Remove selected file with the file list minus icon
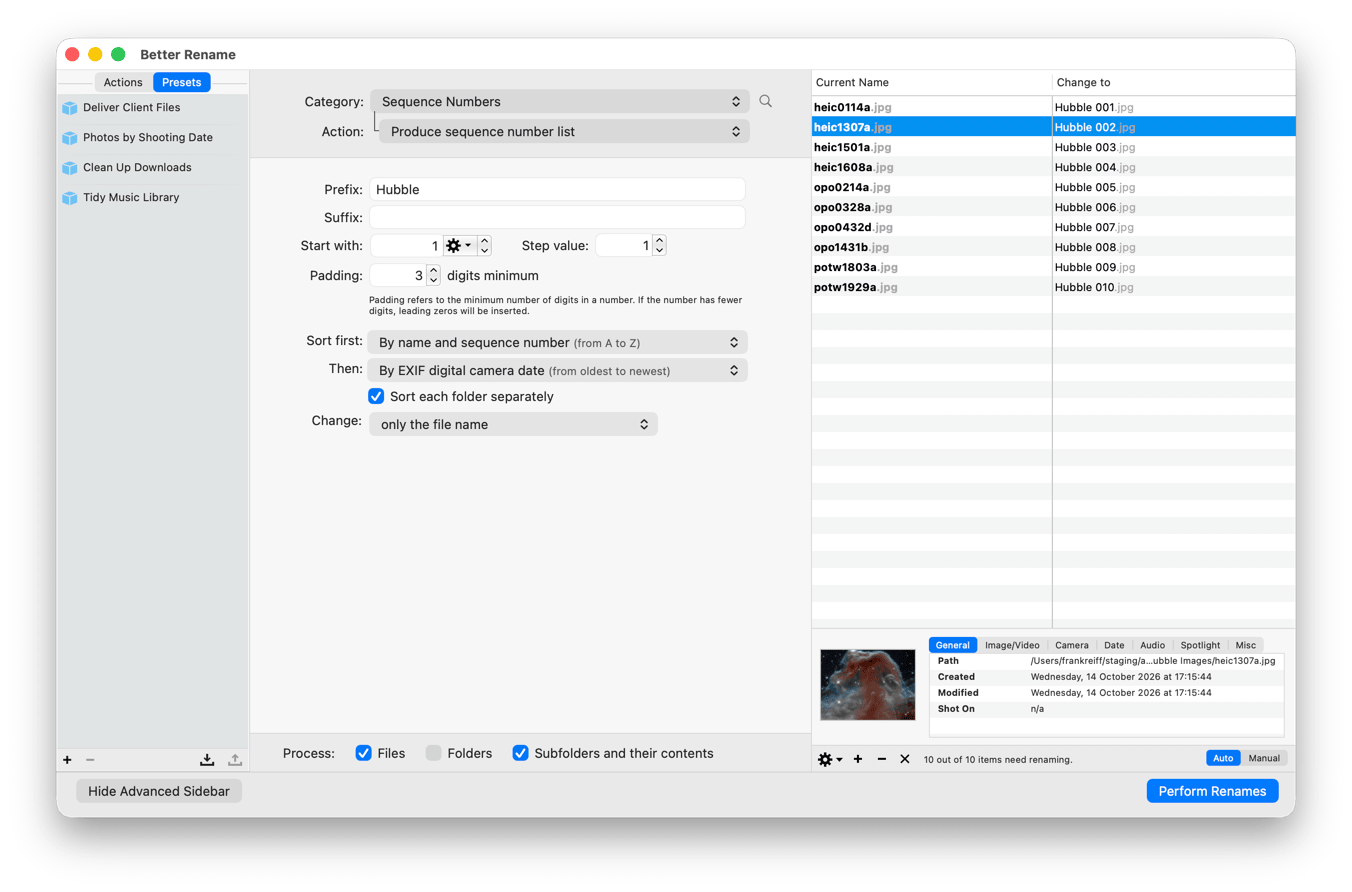This screenshot has height=892, width=1352. pyautogui.click(x=882, y=760)
